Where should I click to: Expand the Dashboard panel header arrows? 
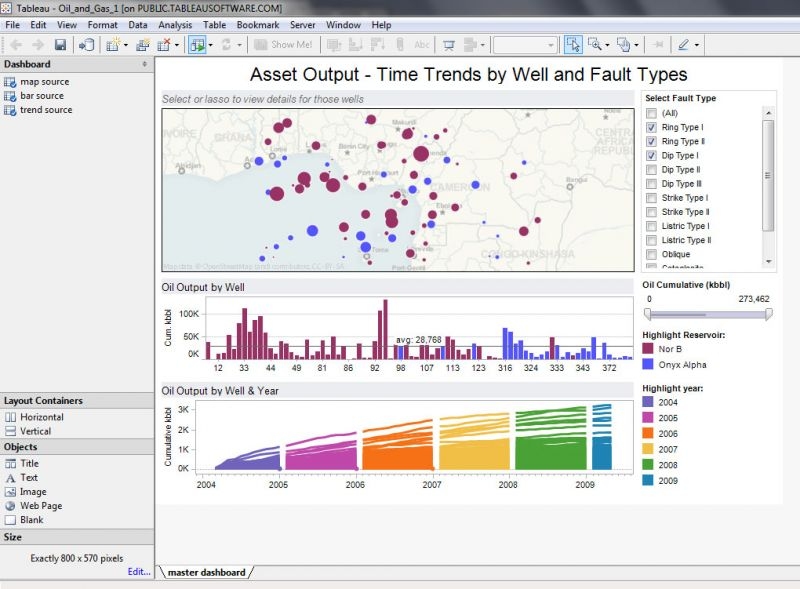point(146,64)
